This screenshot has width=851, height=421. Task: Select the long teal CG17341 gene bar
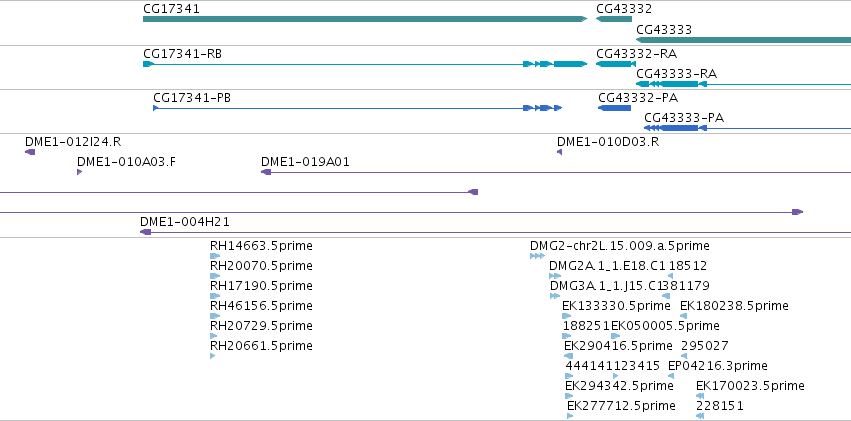[365, 19]
